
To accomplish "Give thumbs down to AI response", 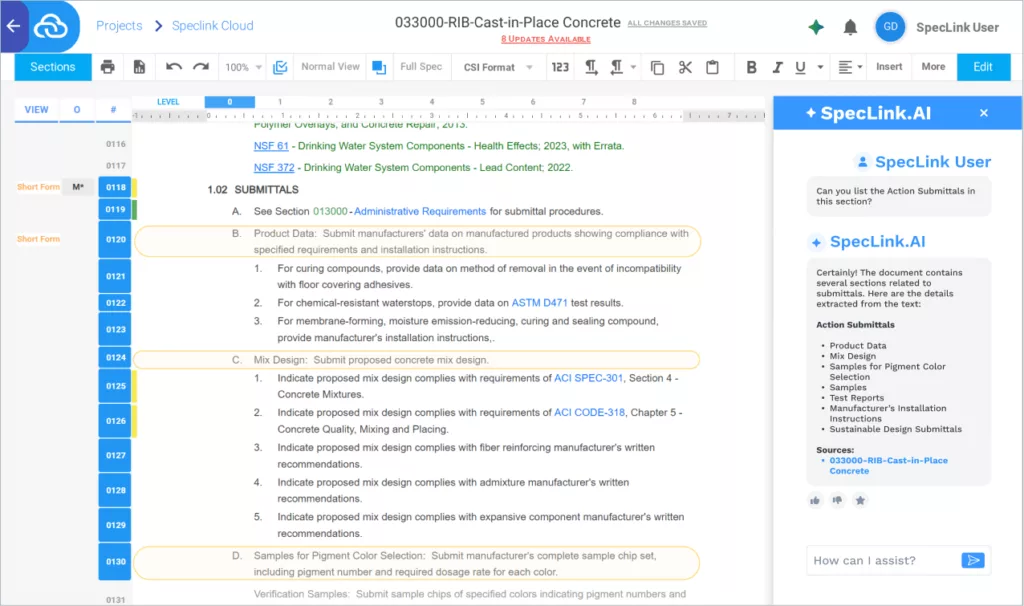I will (x=837, y=500).
